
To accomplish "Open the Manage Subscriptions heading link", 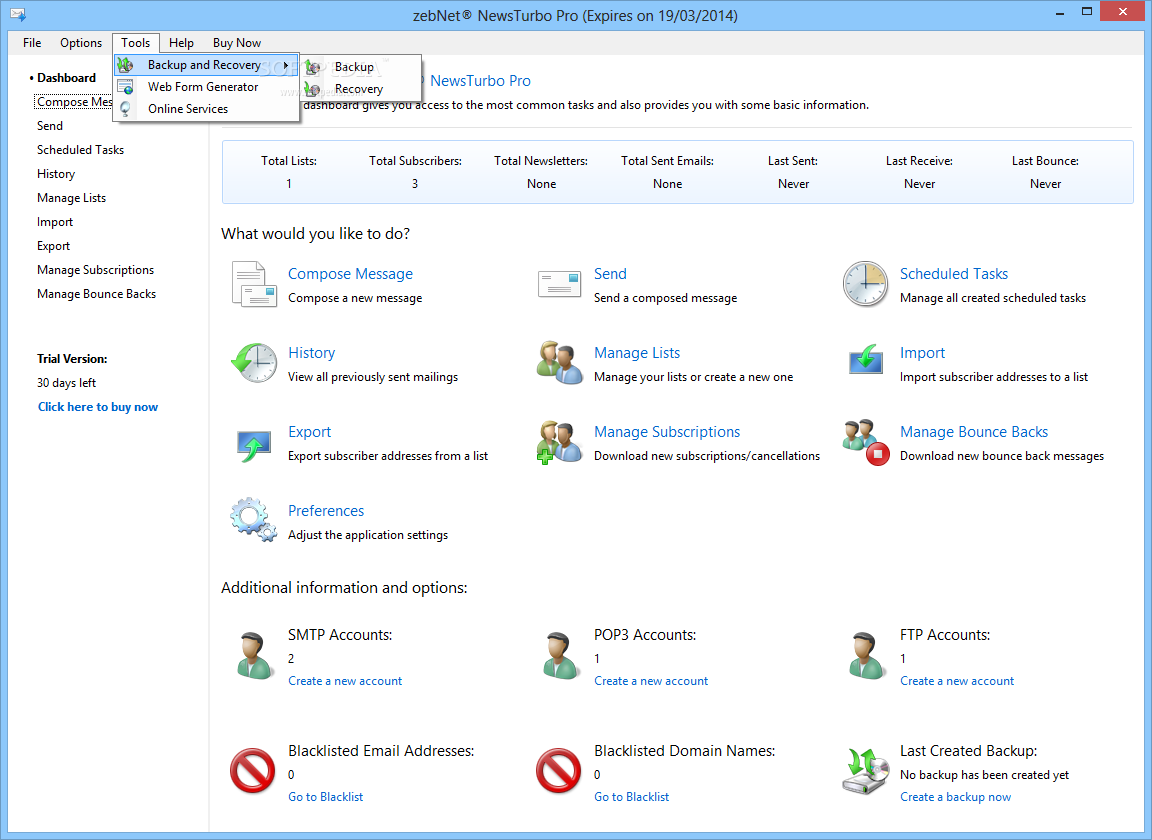I will click(667, 431).
